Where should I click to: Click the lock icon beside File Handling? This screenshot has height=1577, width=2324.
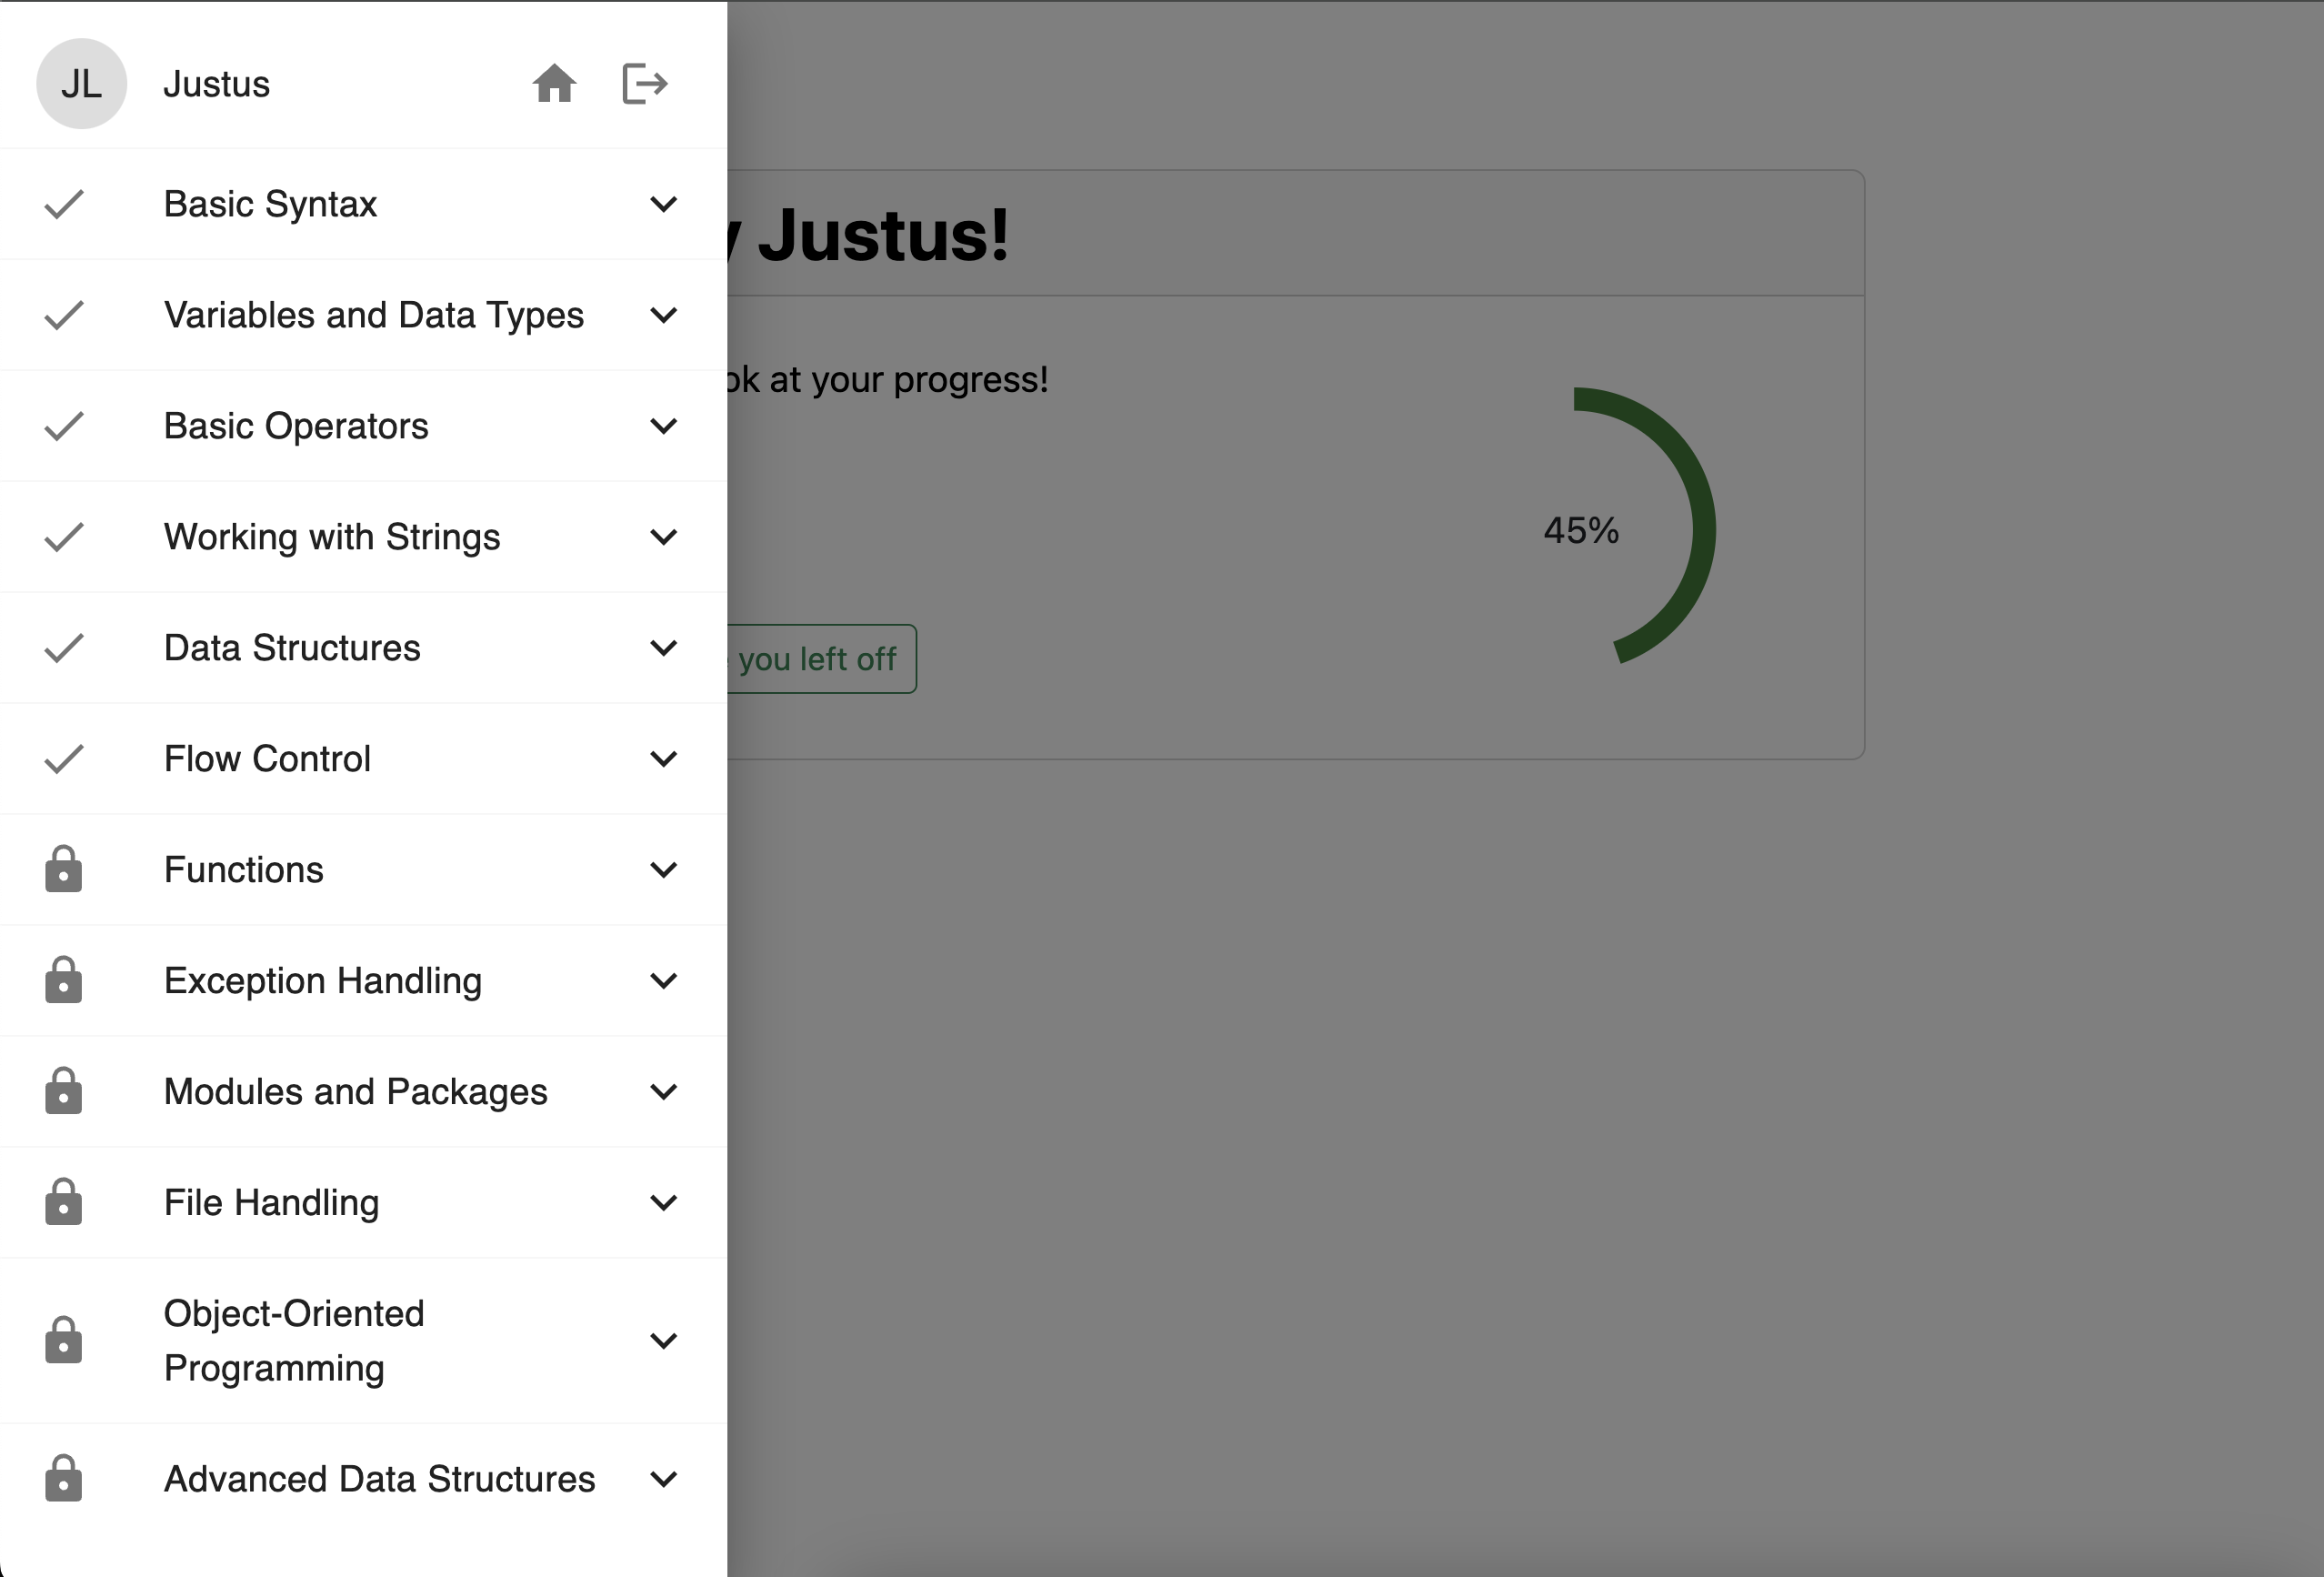pos(63,1202)
